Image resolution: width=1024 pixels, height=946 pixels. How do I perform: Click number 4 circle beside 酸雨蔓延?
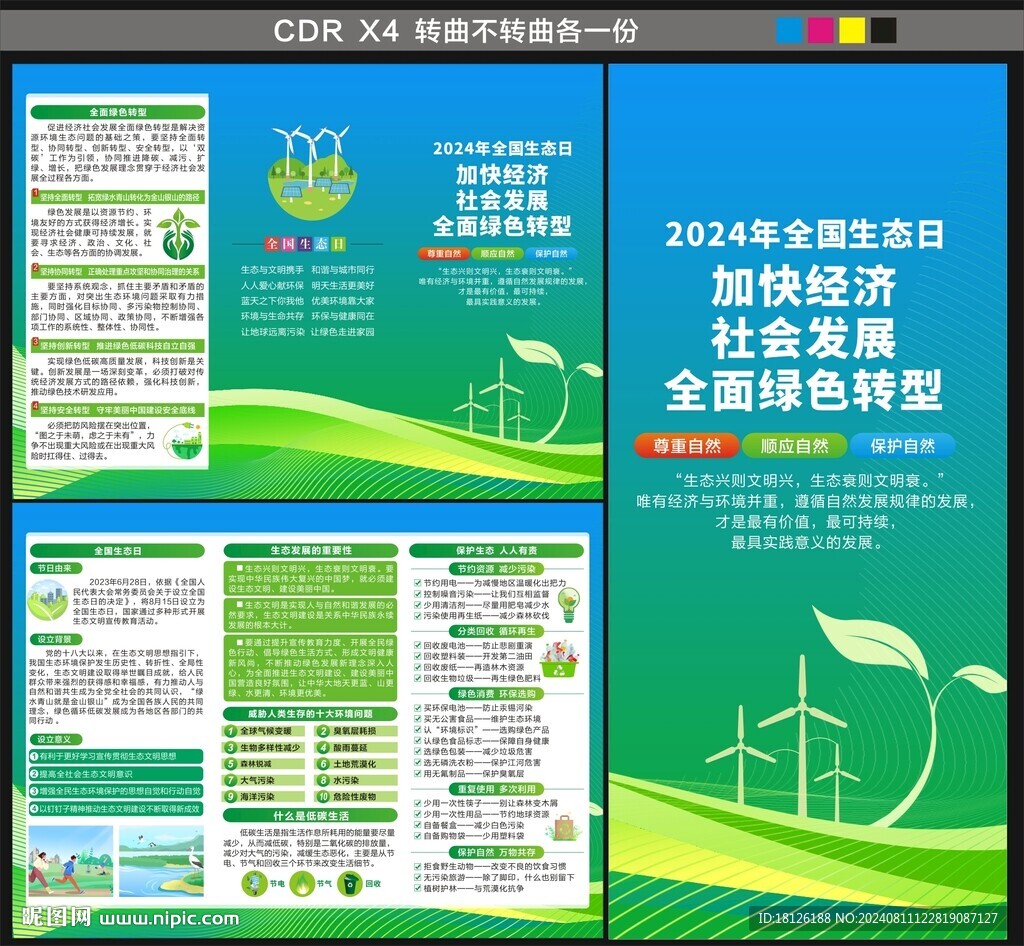pos(323,748)
